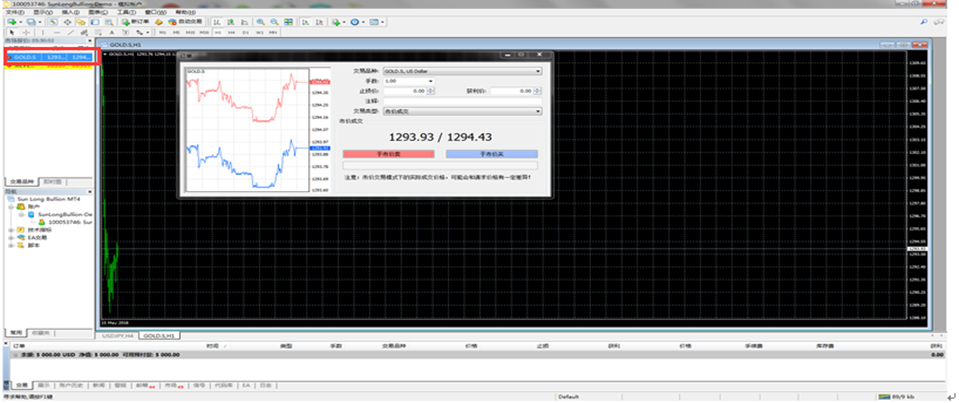Open the volume dropdown showing 1.00
Image resolution: width=959 pixels, height=403 pixels.
click(x=408, y=81)
